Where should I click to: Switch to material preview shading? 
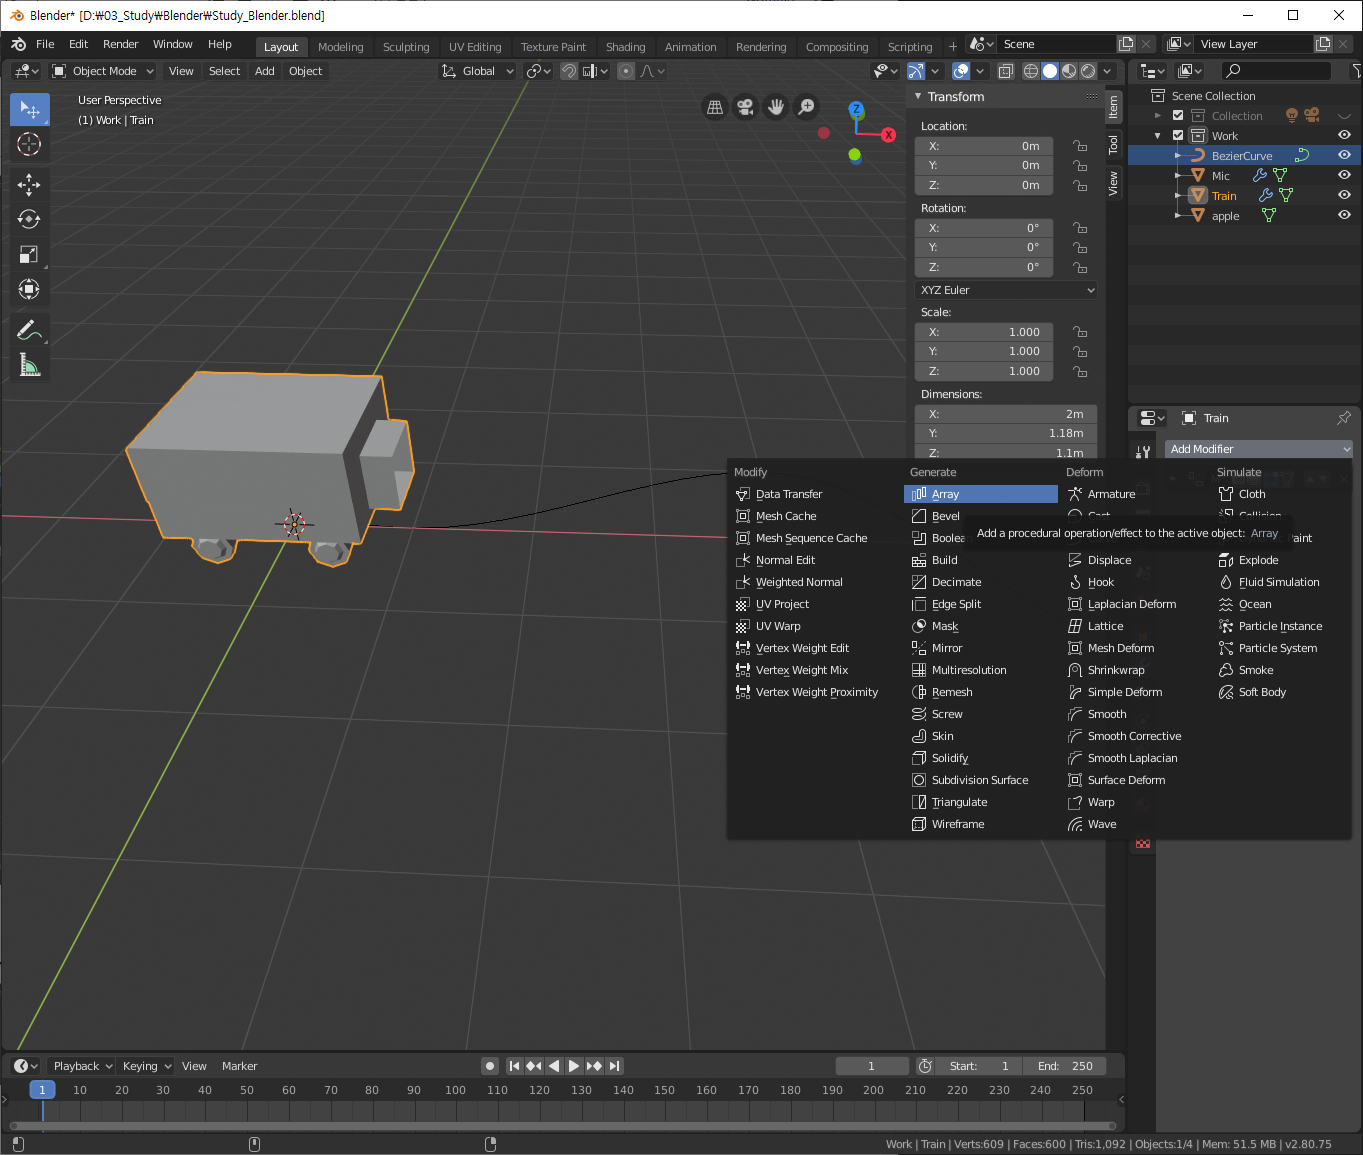coord(1069,71)
